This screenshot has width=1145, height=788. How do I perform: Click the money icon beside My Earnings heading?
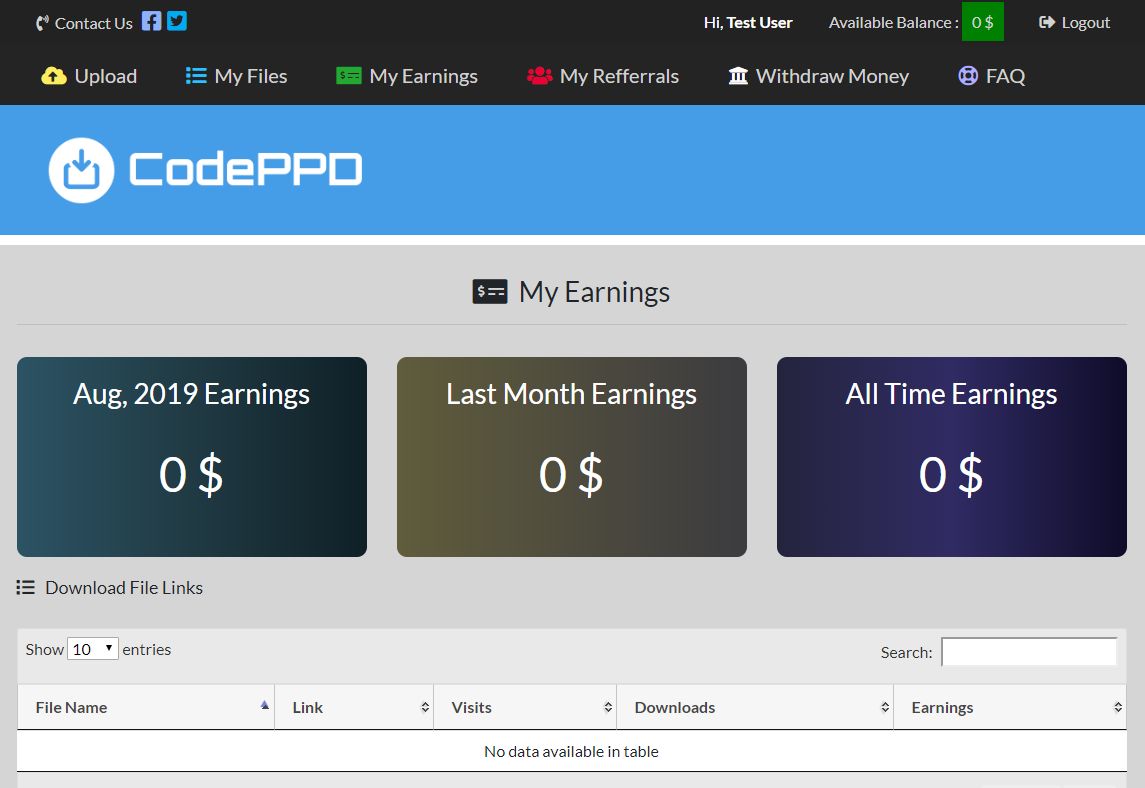point(490,292)
